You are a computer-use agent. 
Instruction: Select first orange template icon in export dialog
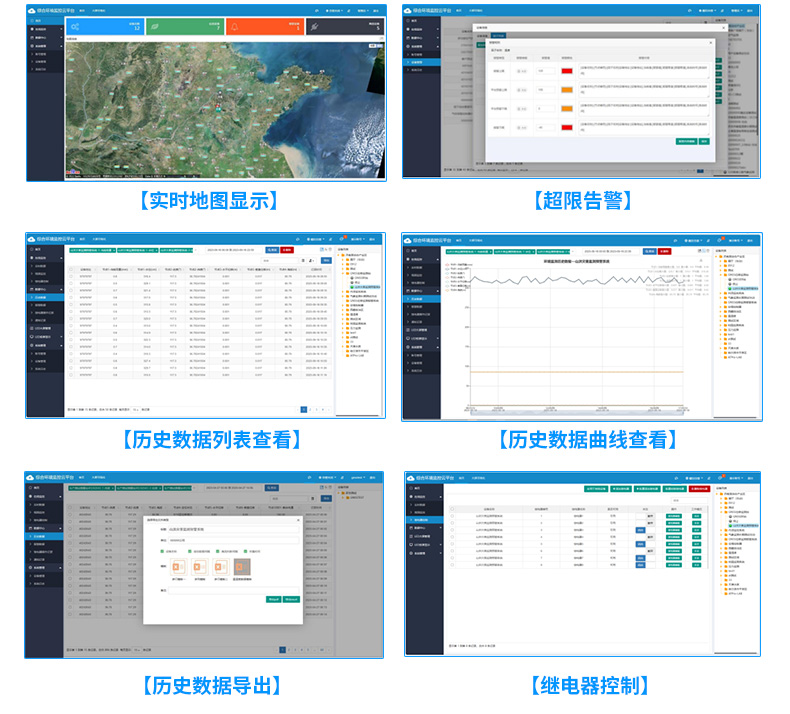(178, 567)
